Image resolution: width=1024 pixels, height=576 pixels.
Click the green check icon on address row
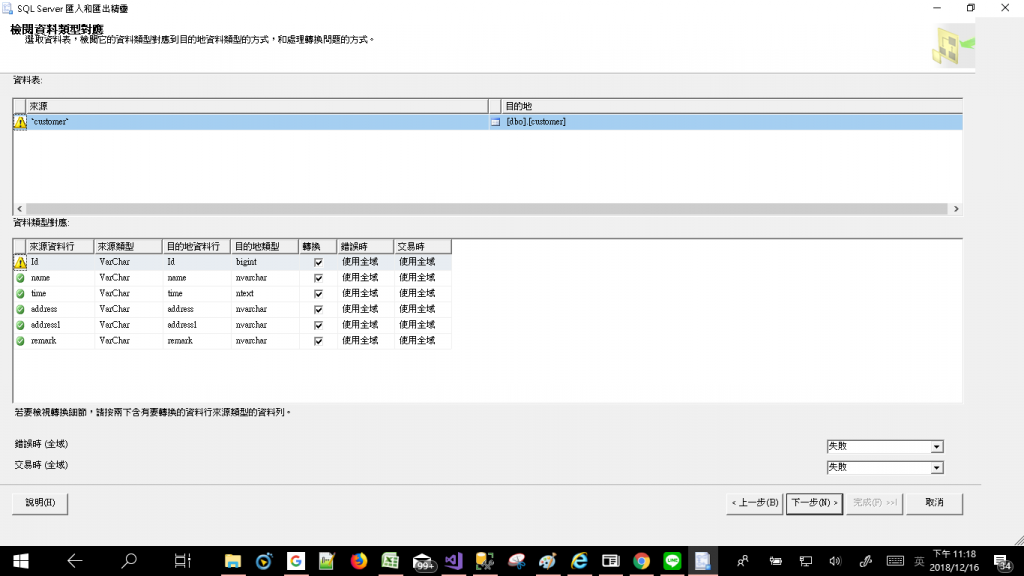tap(20, 310)
